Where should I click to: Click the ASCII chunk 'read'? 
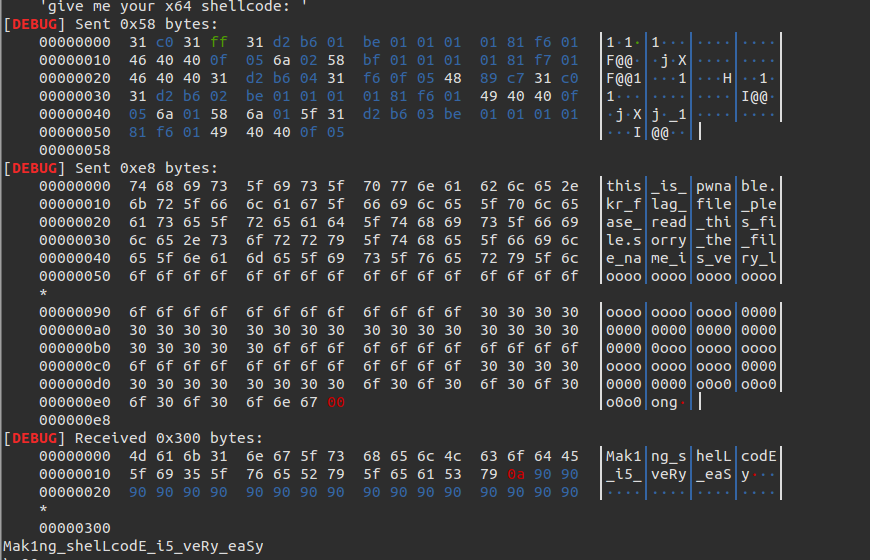point(669,223)
